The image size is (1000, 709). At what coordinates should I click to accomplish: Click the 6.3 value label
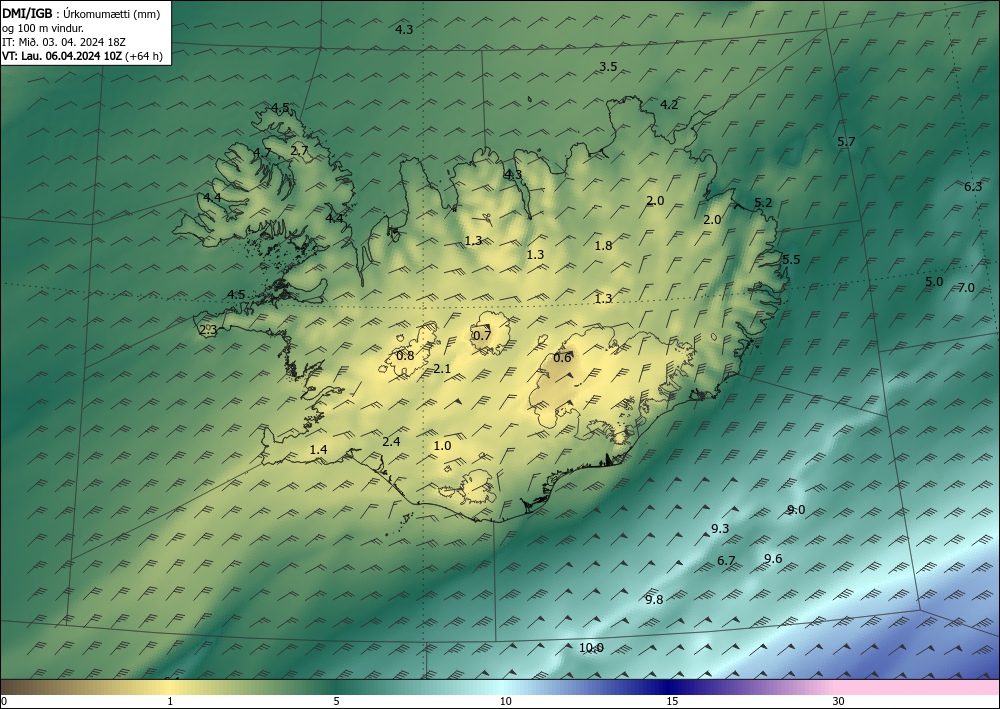point(973,186)
